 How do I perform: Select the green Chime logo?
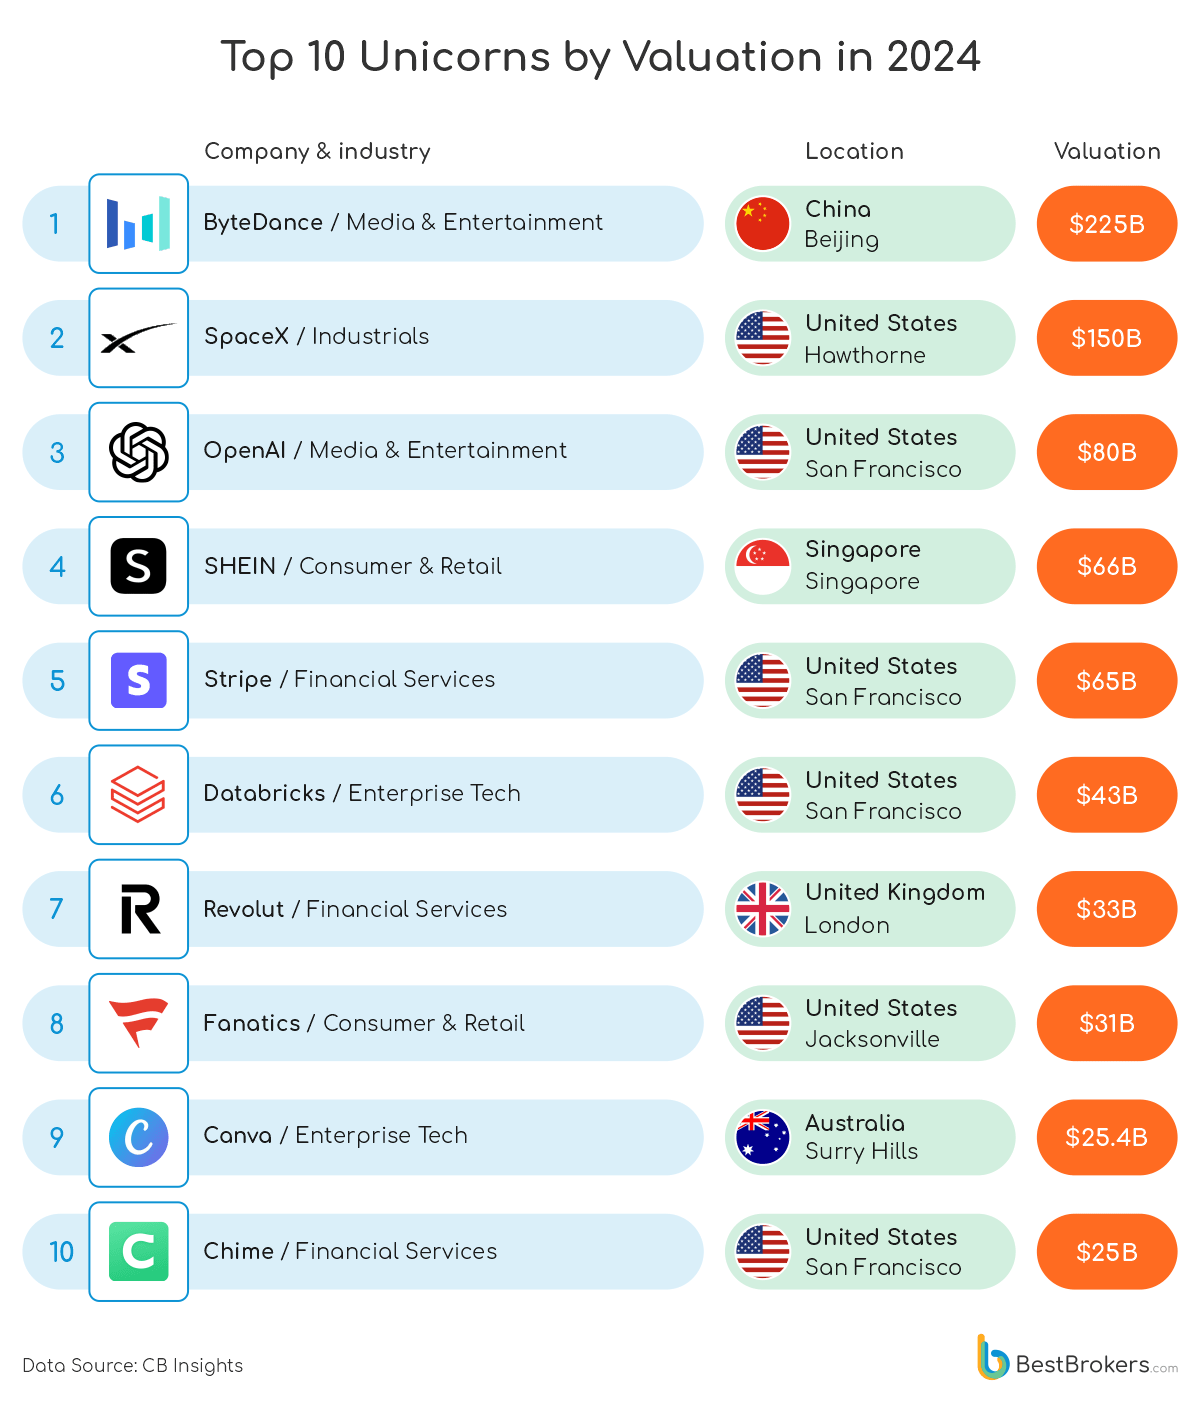138,1251
